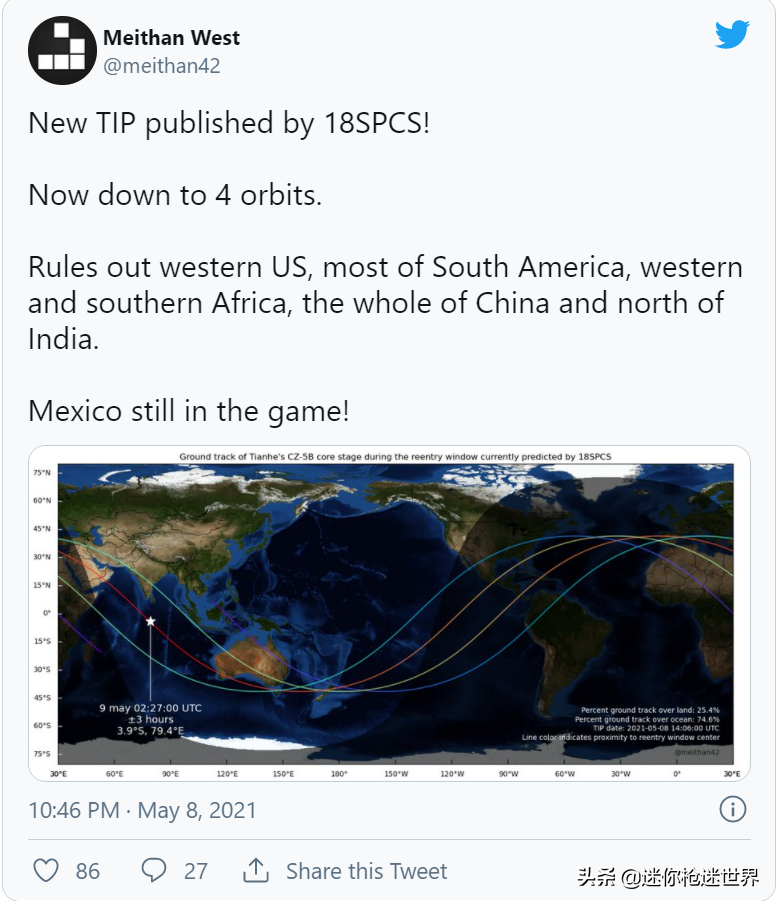Click the map title about the CZ-5B core stage
Viewport: 777px width, 905px height.
point(395,457)
